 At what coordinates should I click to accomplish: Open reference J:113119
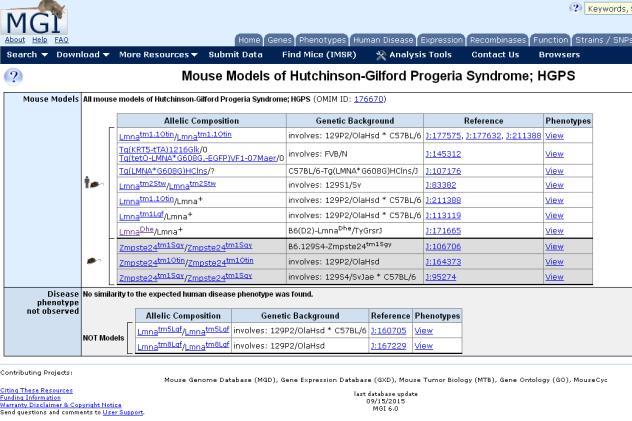tap(443, 216)
